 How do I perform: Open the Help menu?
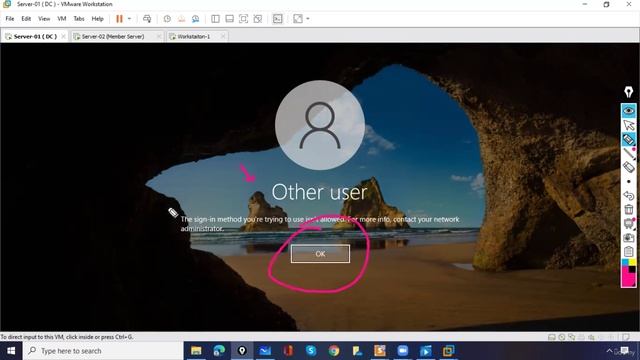(x=98, y=19)
